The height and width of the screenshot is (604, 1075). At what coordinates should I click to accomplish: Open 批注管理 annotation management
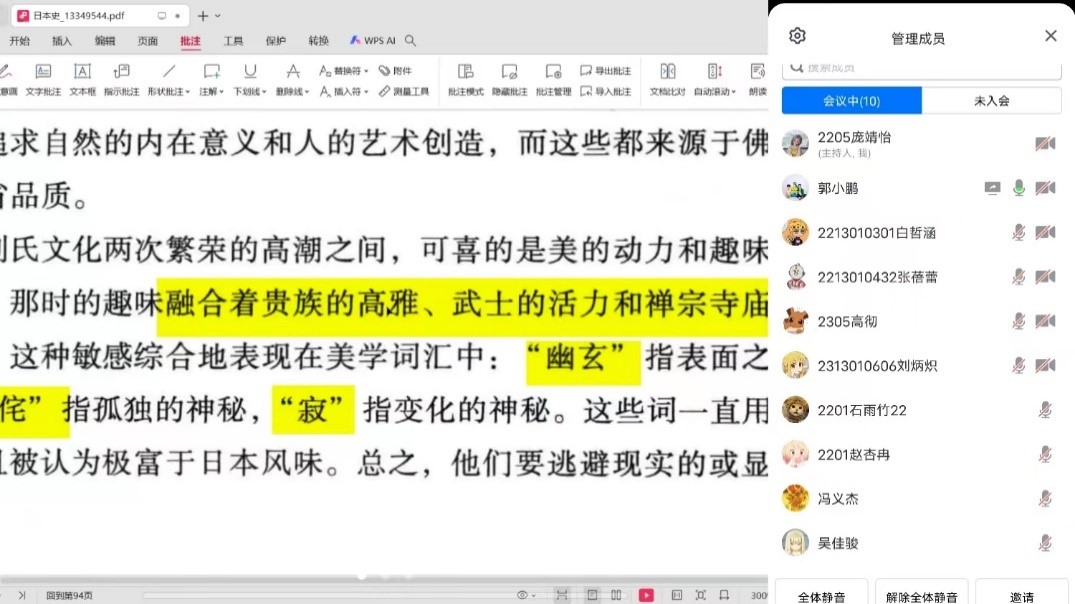(553, 79)
